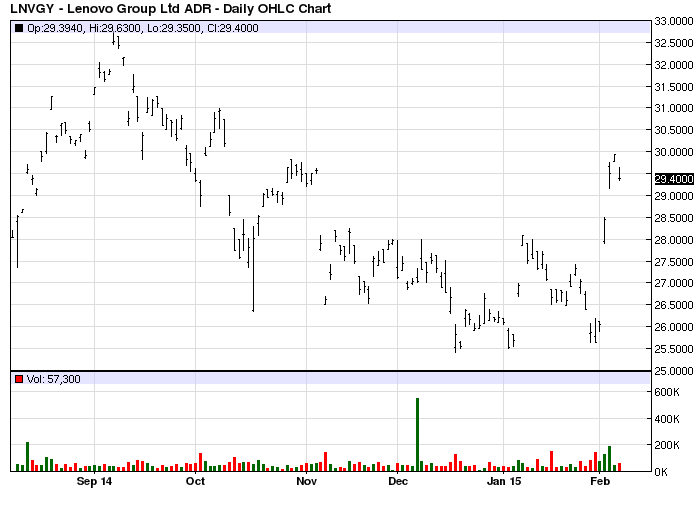Screen dimensions: 700x512
Task: Click the 600K volume axis label
Action: [x=668, y=393]
